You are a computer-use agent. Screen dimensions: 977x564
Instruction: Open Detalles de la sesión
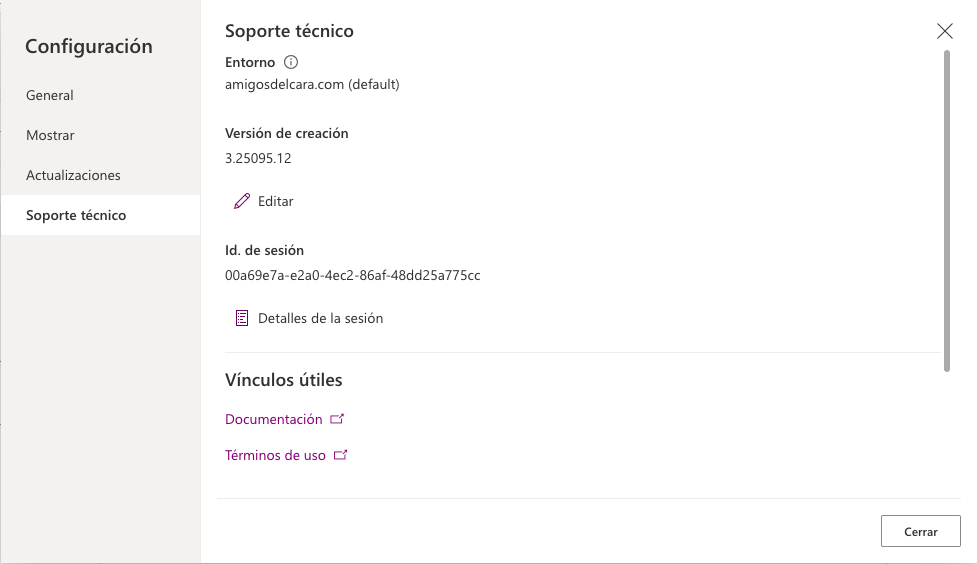click(x=320, y=318)
